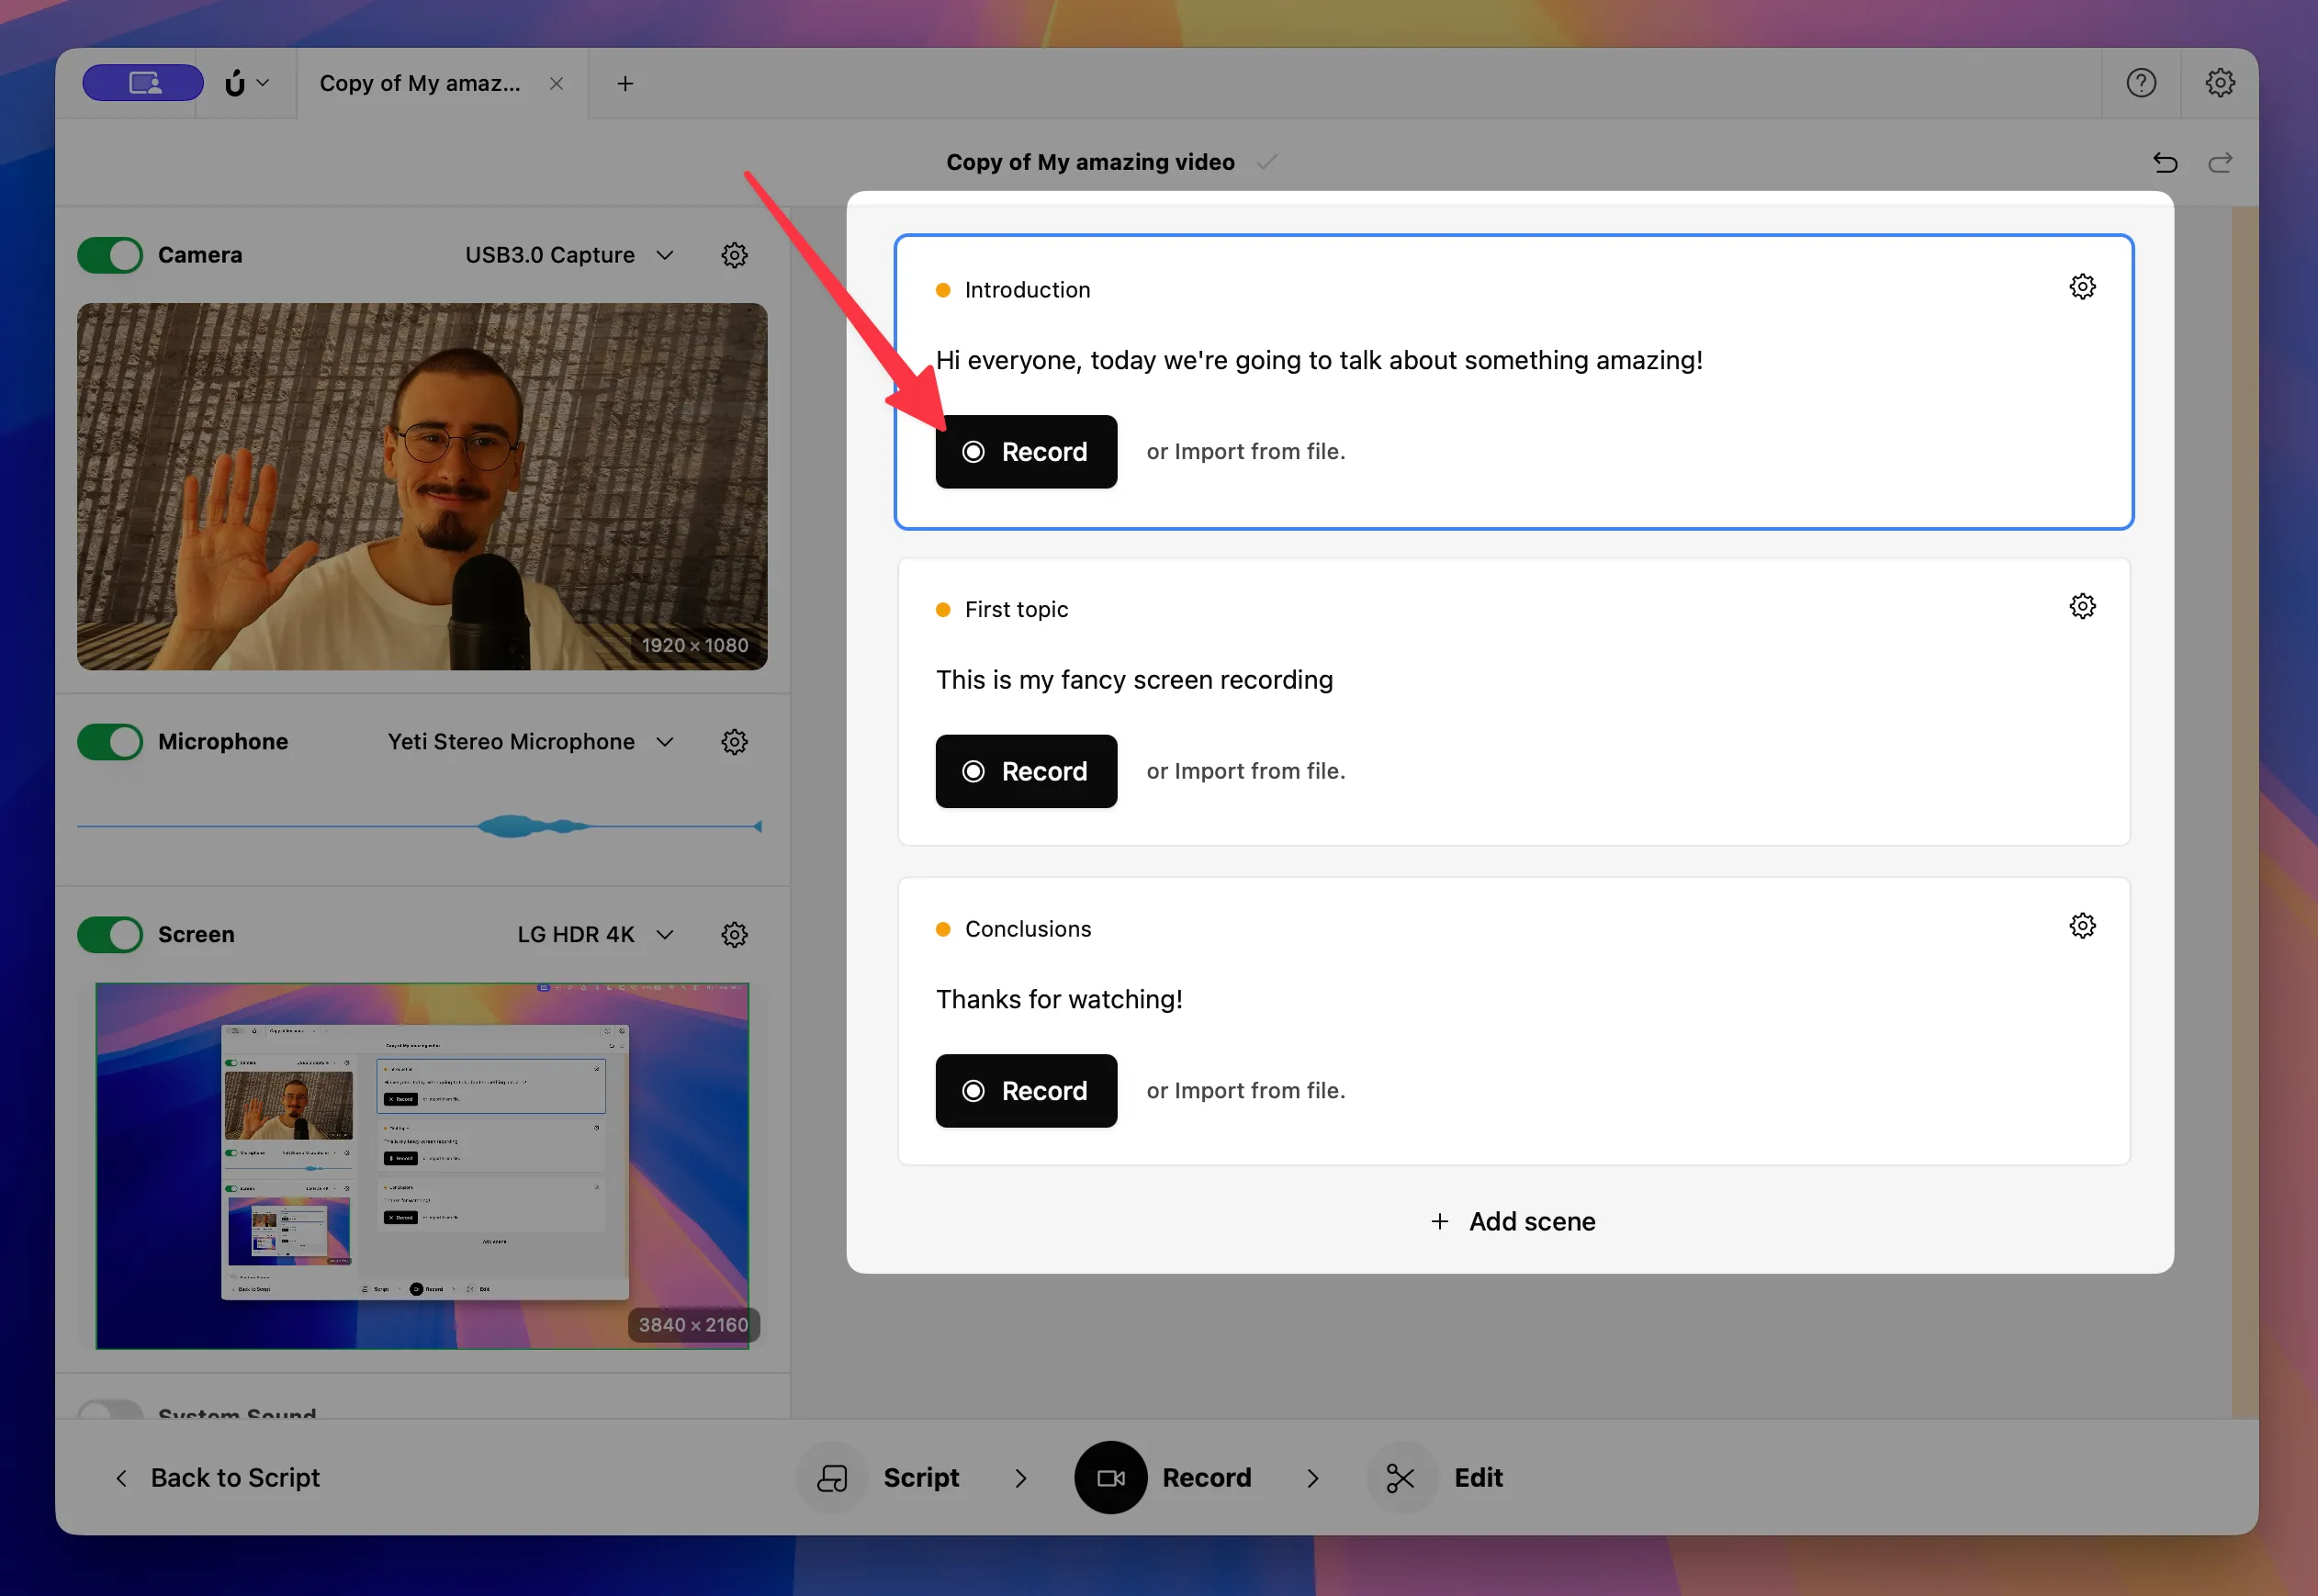The image size is (2318, 1596).
Task: Go to the Script step
Action: point(921,1477)
